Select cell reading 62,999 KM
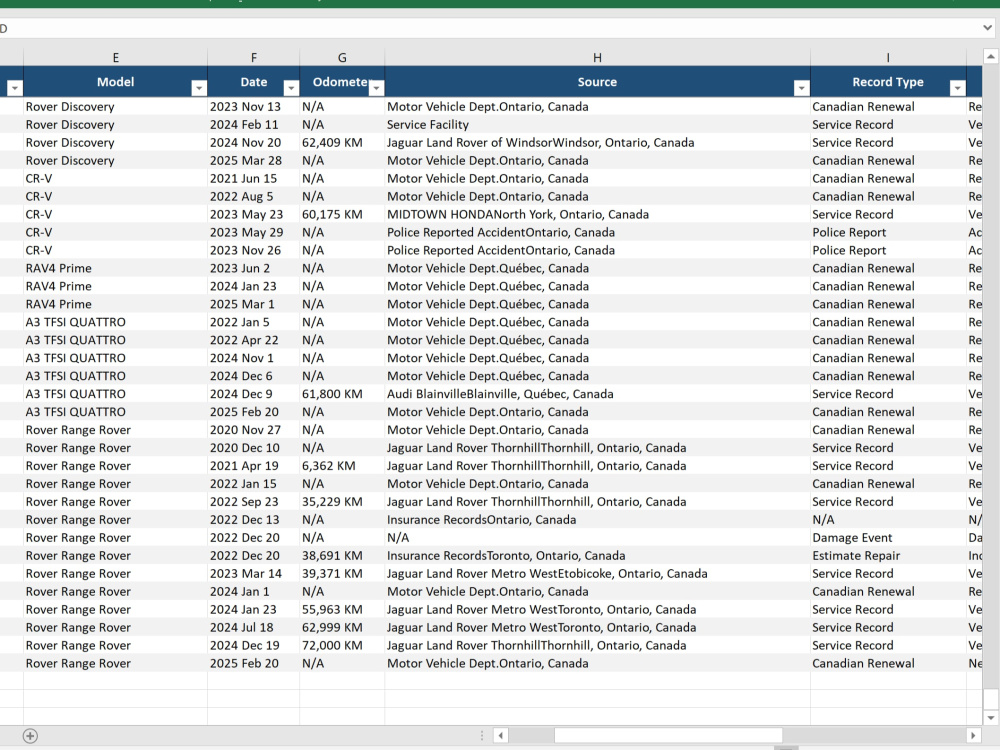Viewport: 1000px width, 750px height. point(342,628)
